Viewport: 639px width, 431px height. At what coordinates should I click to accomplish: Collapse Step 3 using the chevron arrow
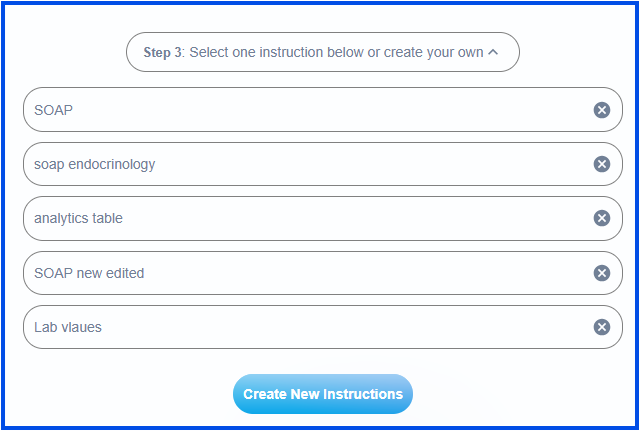click(x=493, y=52)
